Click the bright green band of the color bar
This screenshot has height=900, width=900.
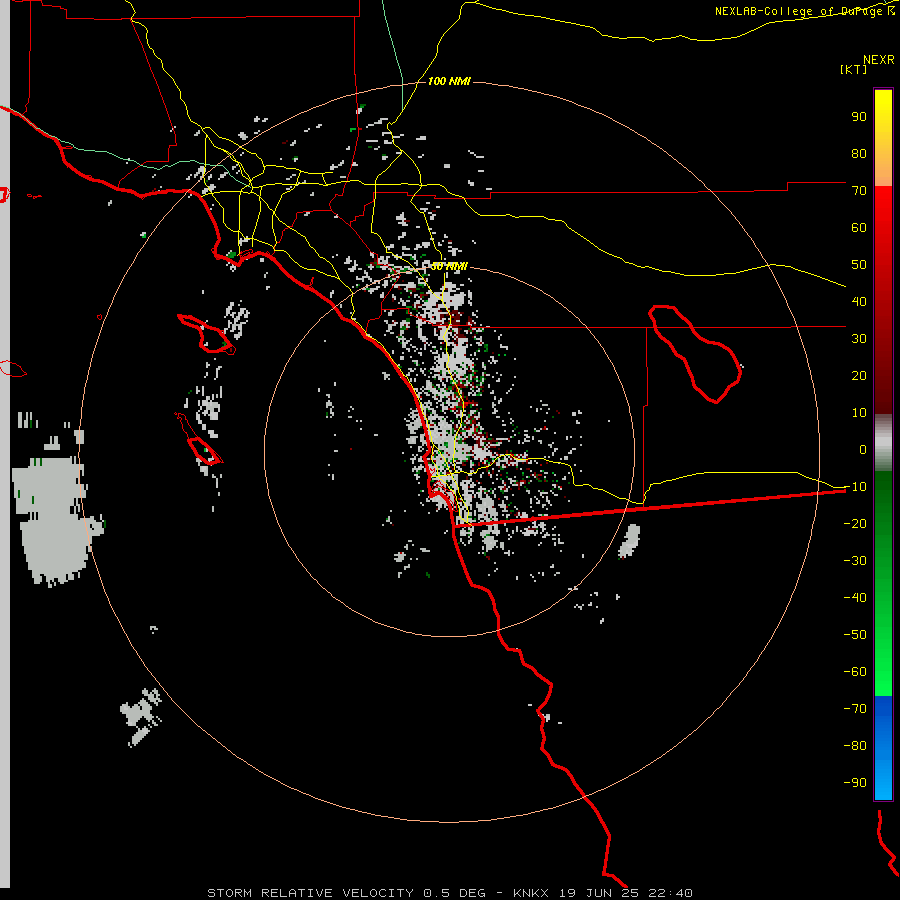point(883,660)
